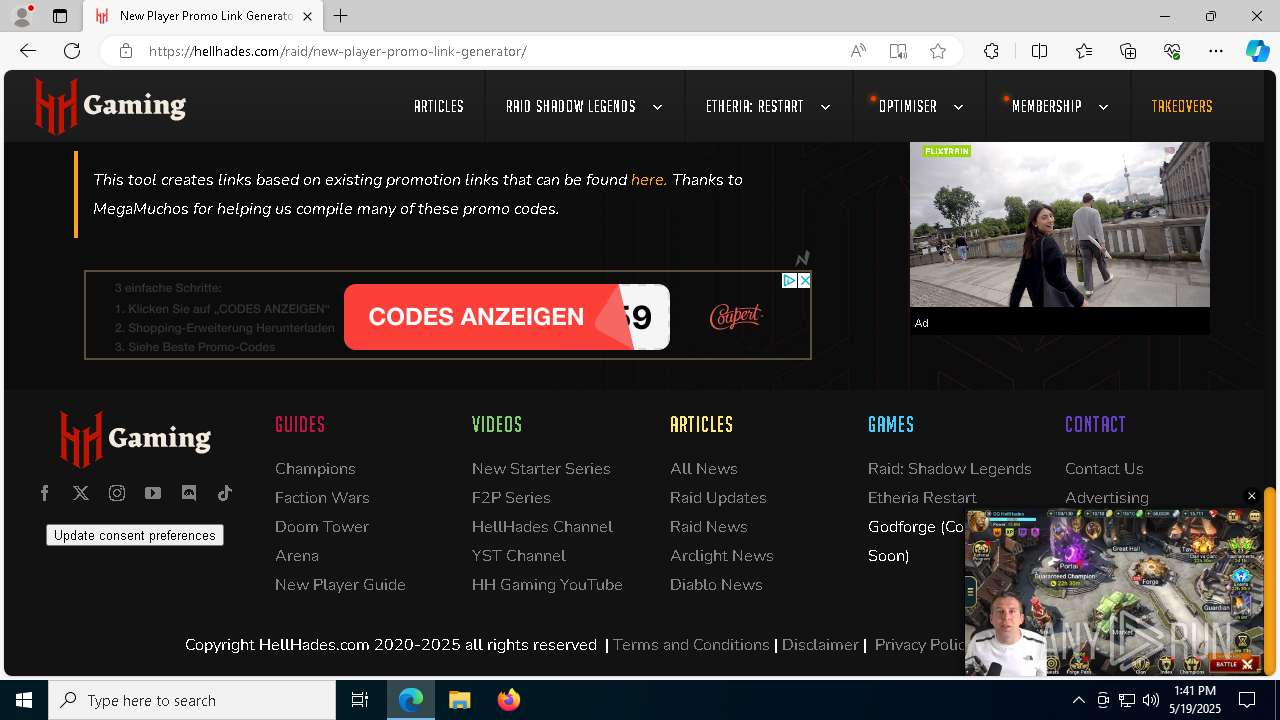Image resolution: width=1280 pixels, height=720 pixels.
Task: Open the TikTok icon in footer
Action: click(x=225, y=493)
